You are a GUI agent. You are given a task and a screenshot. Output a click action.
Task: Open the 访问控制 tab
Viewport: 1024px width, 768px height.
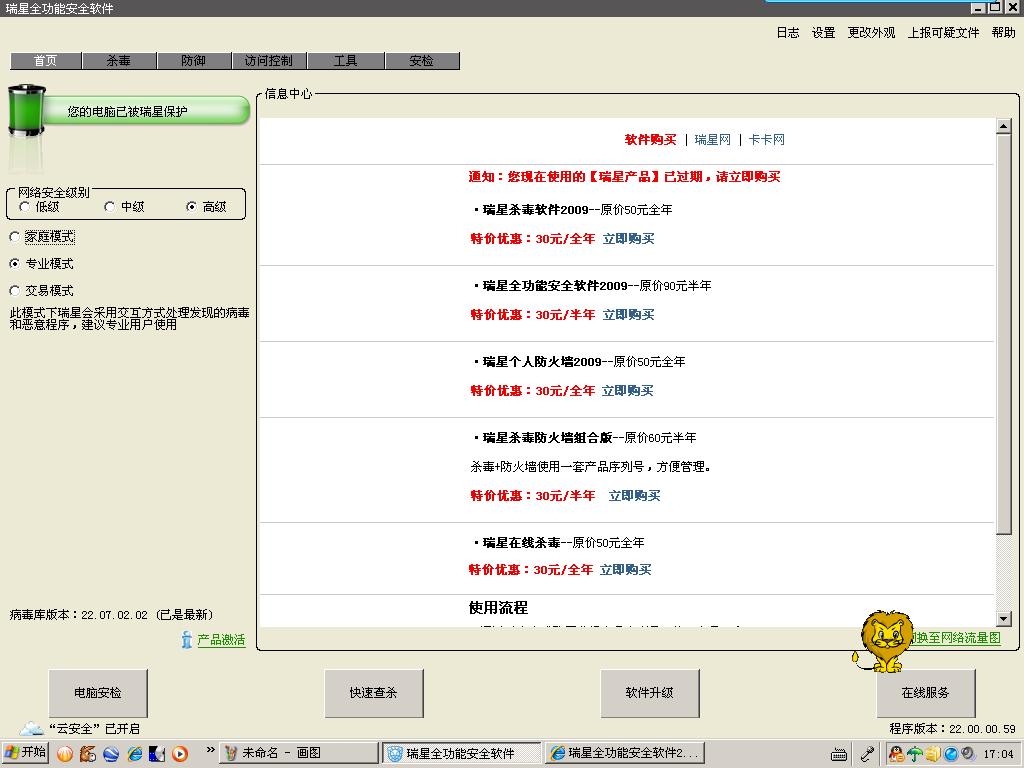[268, 61]
